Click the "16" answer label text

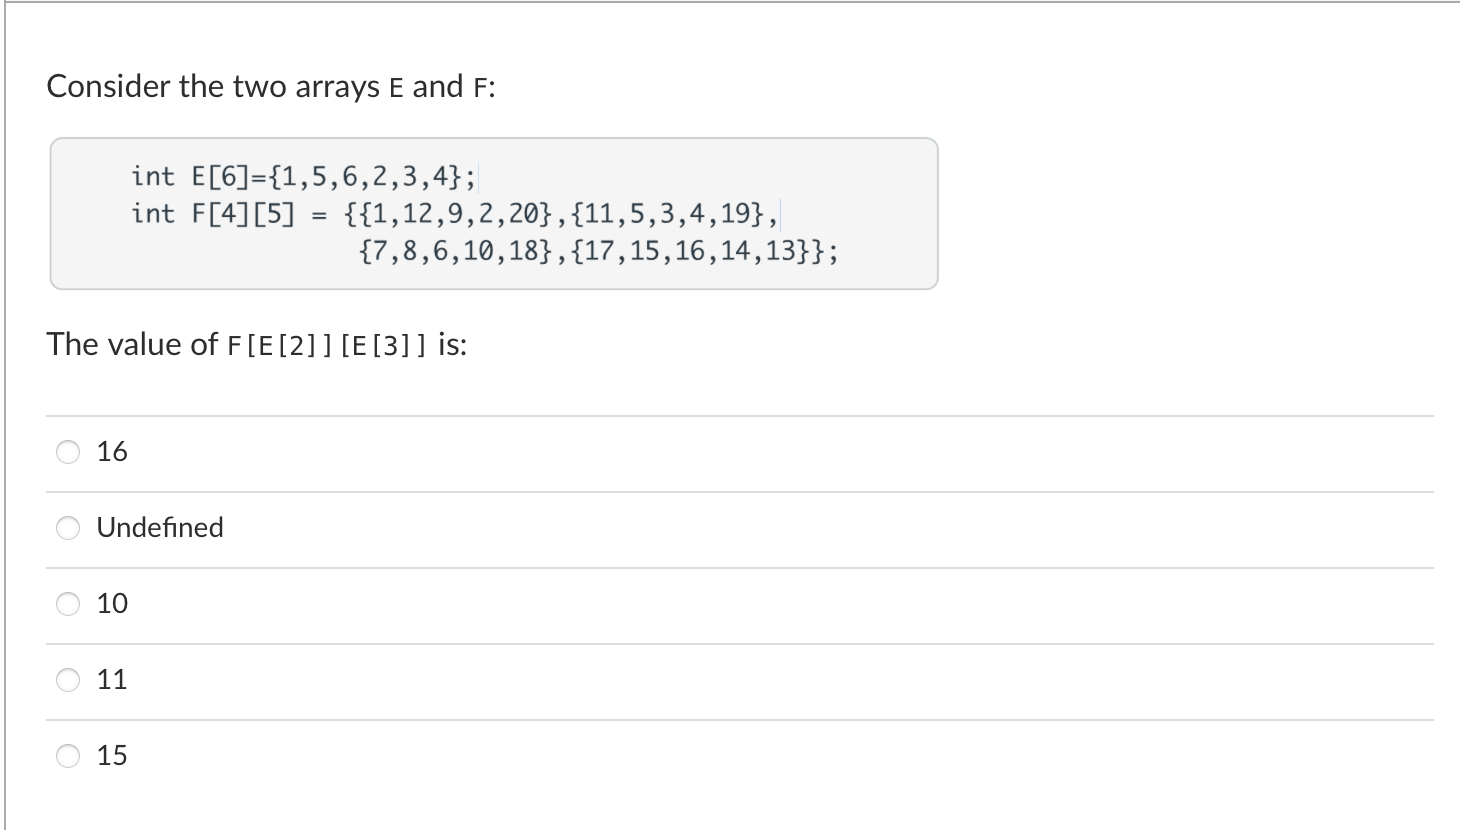coord(112,451)
